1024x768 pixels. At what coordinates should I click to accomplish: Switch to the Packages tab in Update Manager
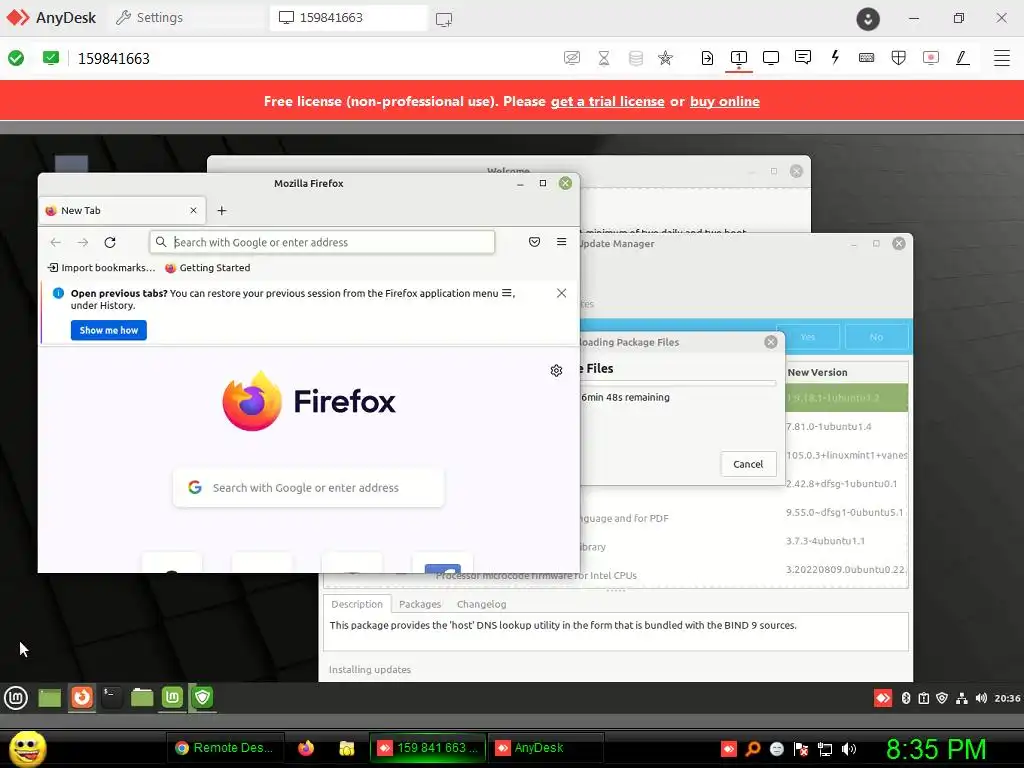coord(420,604)
